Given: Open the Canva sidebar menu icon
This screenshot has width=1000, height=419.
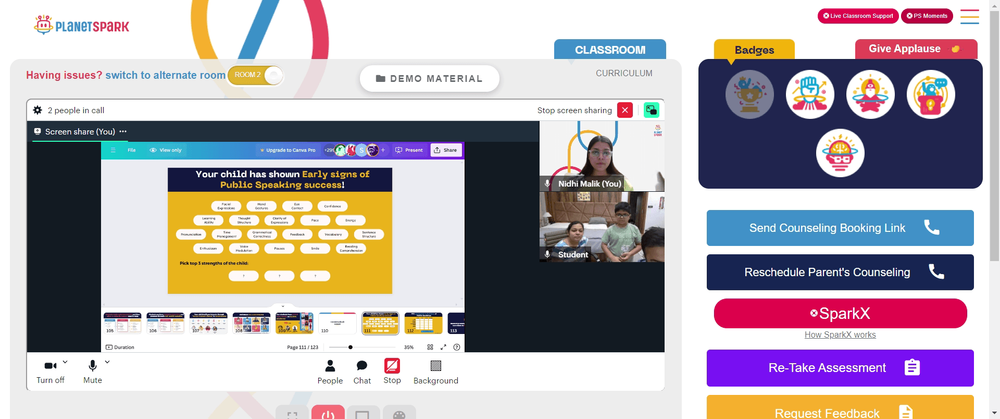Looking at the screenshot, I should pyautogui.click(x=114, y=151).
